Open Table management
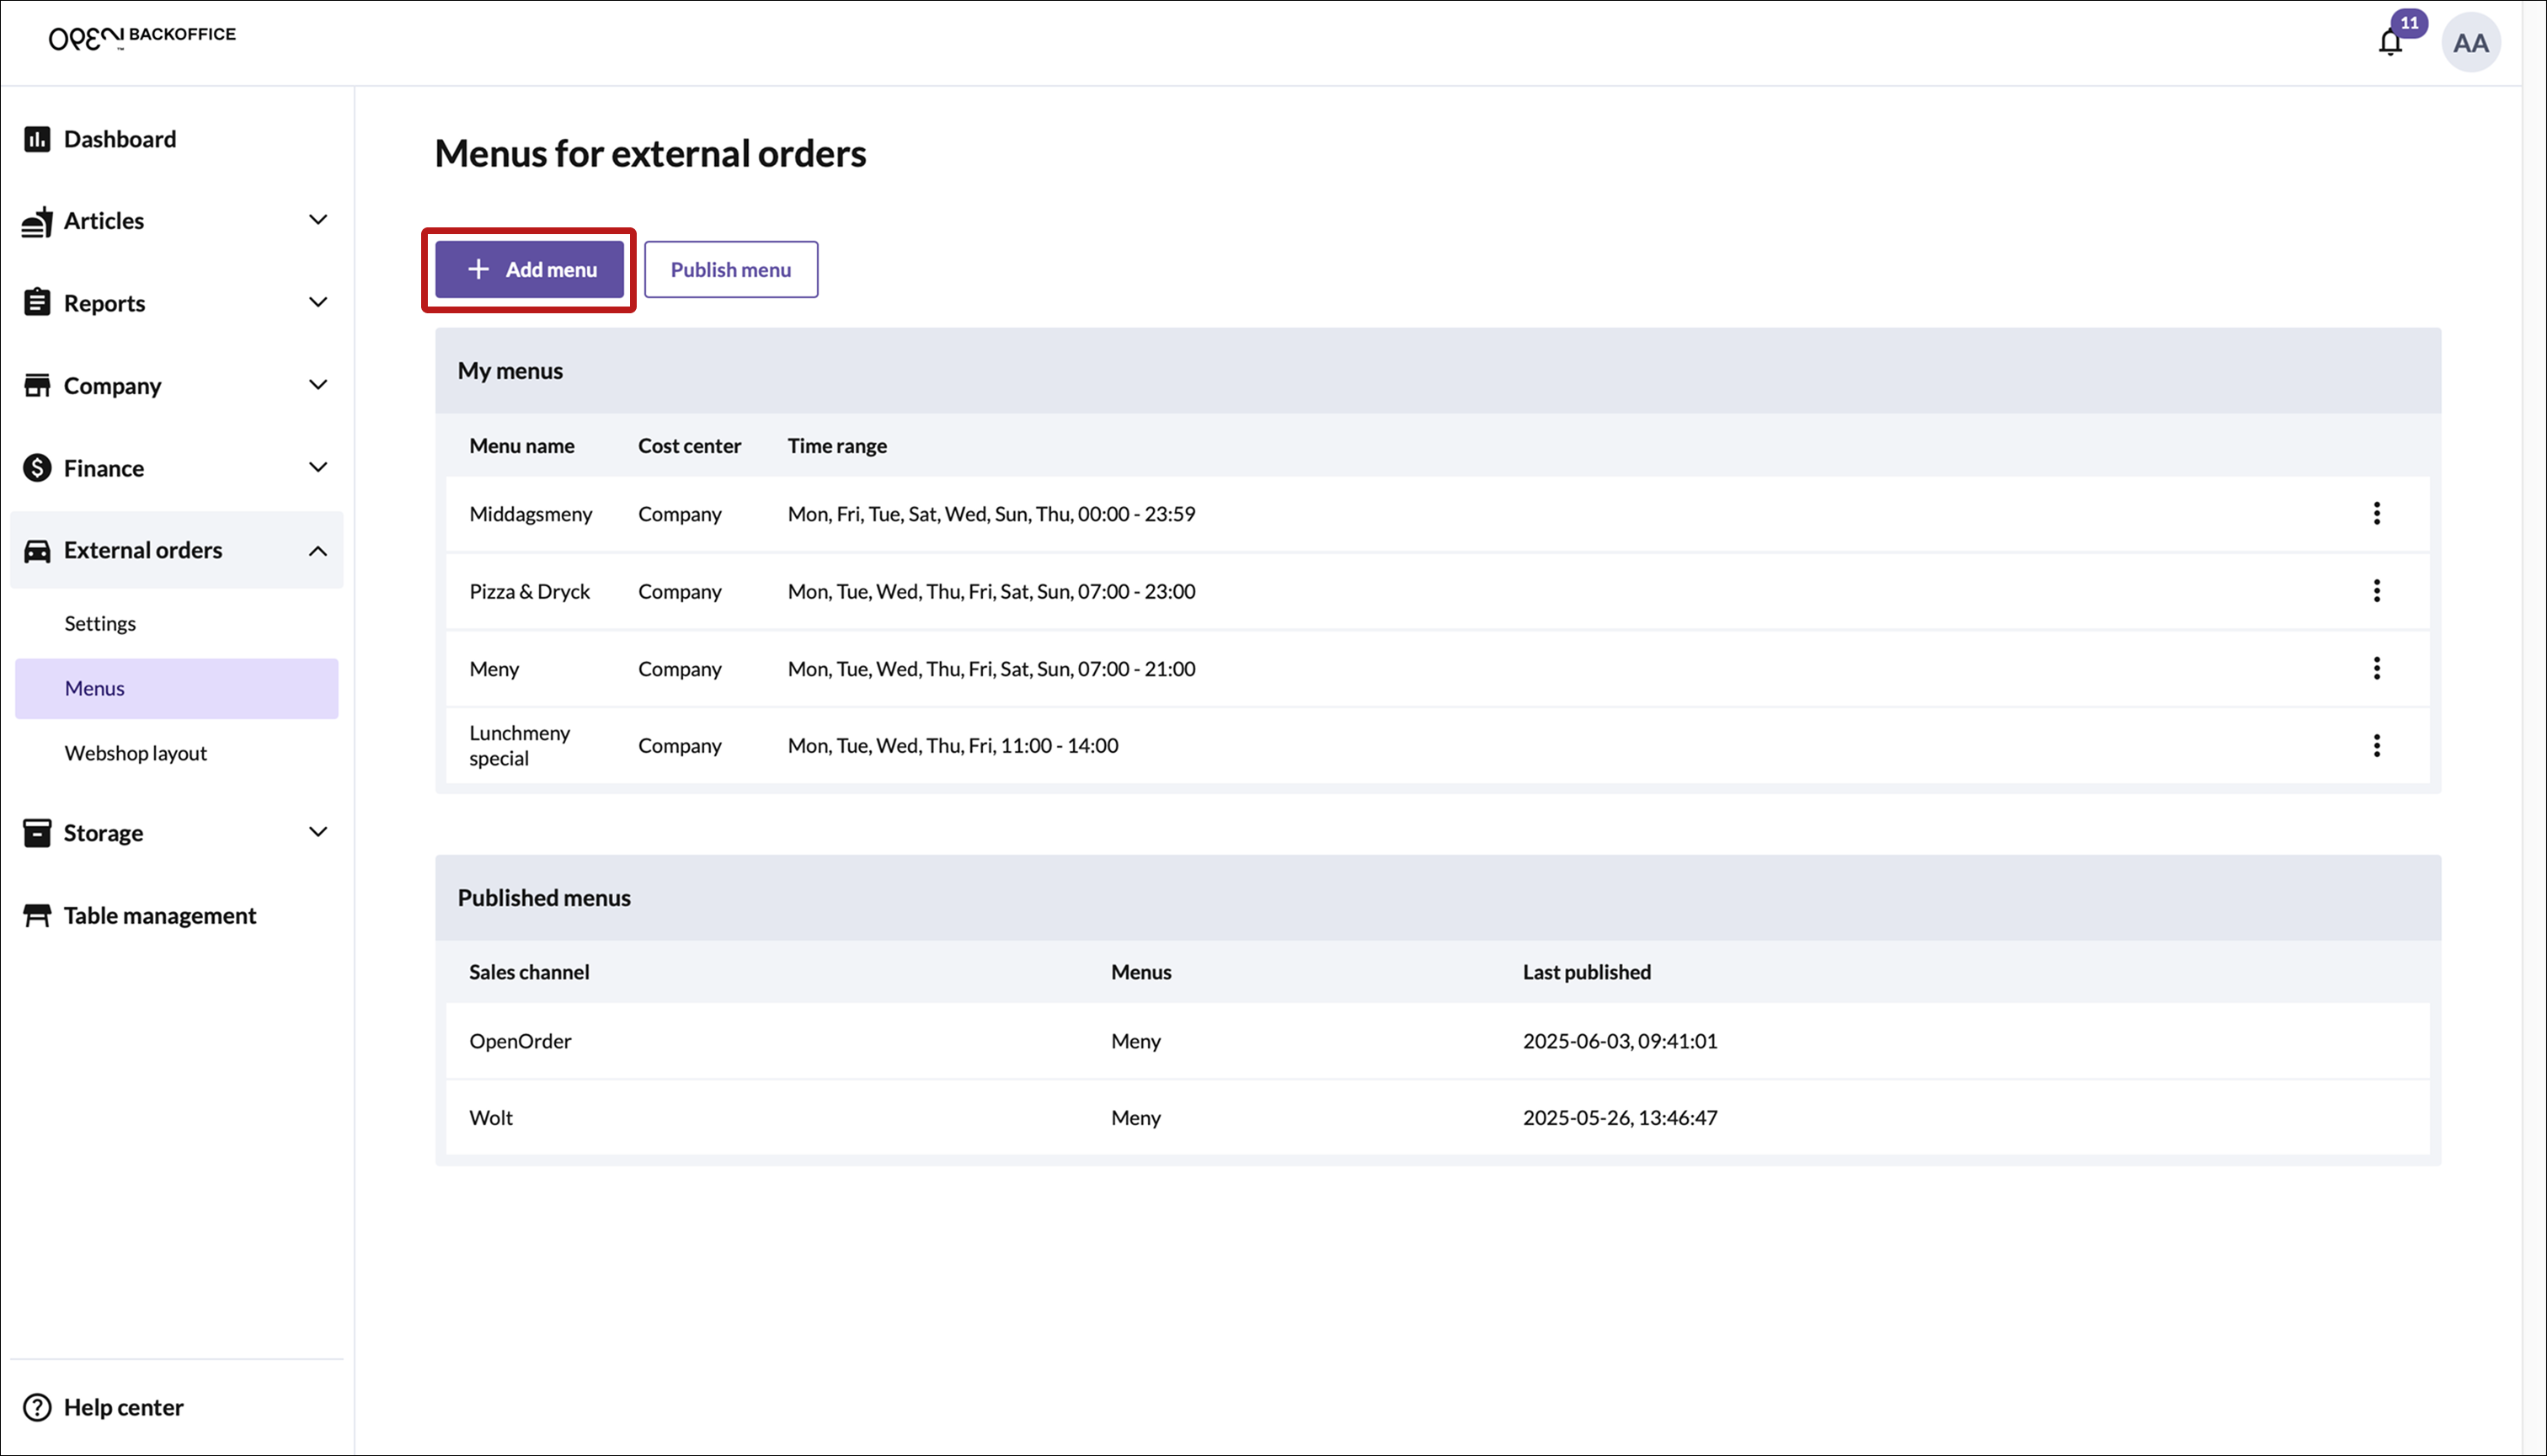This screenshot has width=2547, height=1456. point(160,916)
